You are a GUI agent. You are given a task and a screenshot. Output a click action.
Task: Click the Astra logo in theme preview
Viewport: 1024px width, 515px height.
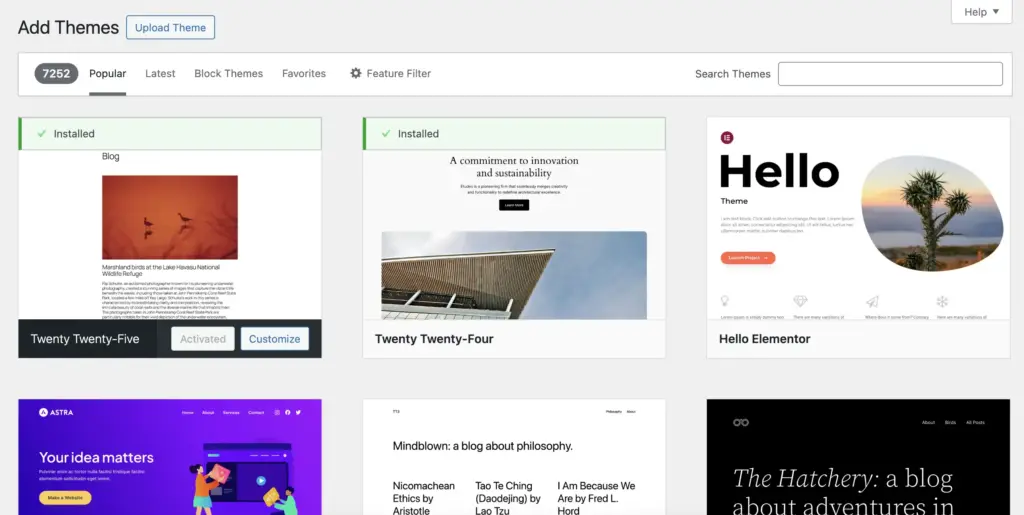tap(56, 412)
